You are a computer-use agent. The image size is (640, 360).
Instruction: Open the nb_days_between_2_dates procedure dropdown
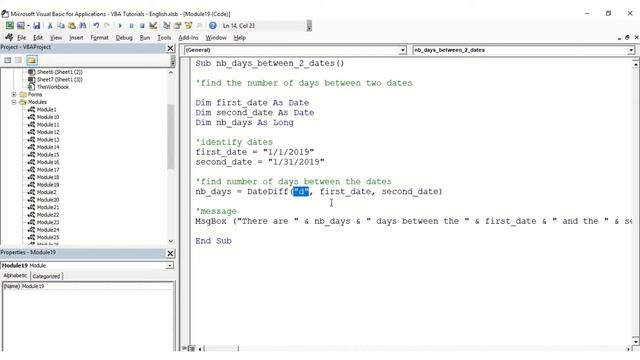pos(631,50)
